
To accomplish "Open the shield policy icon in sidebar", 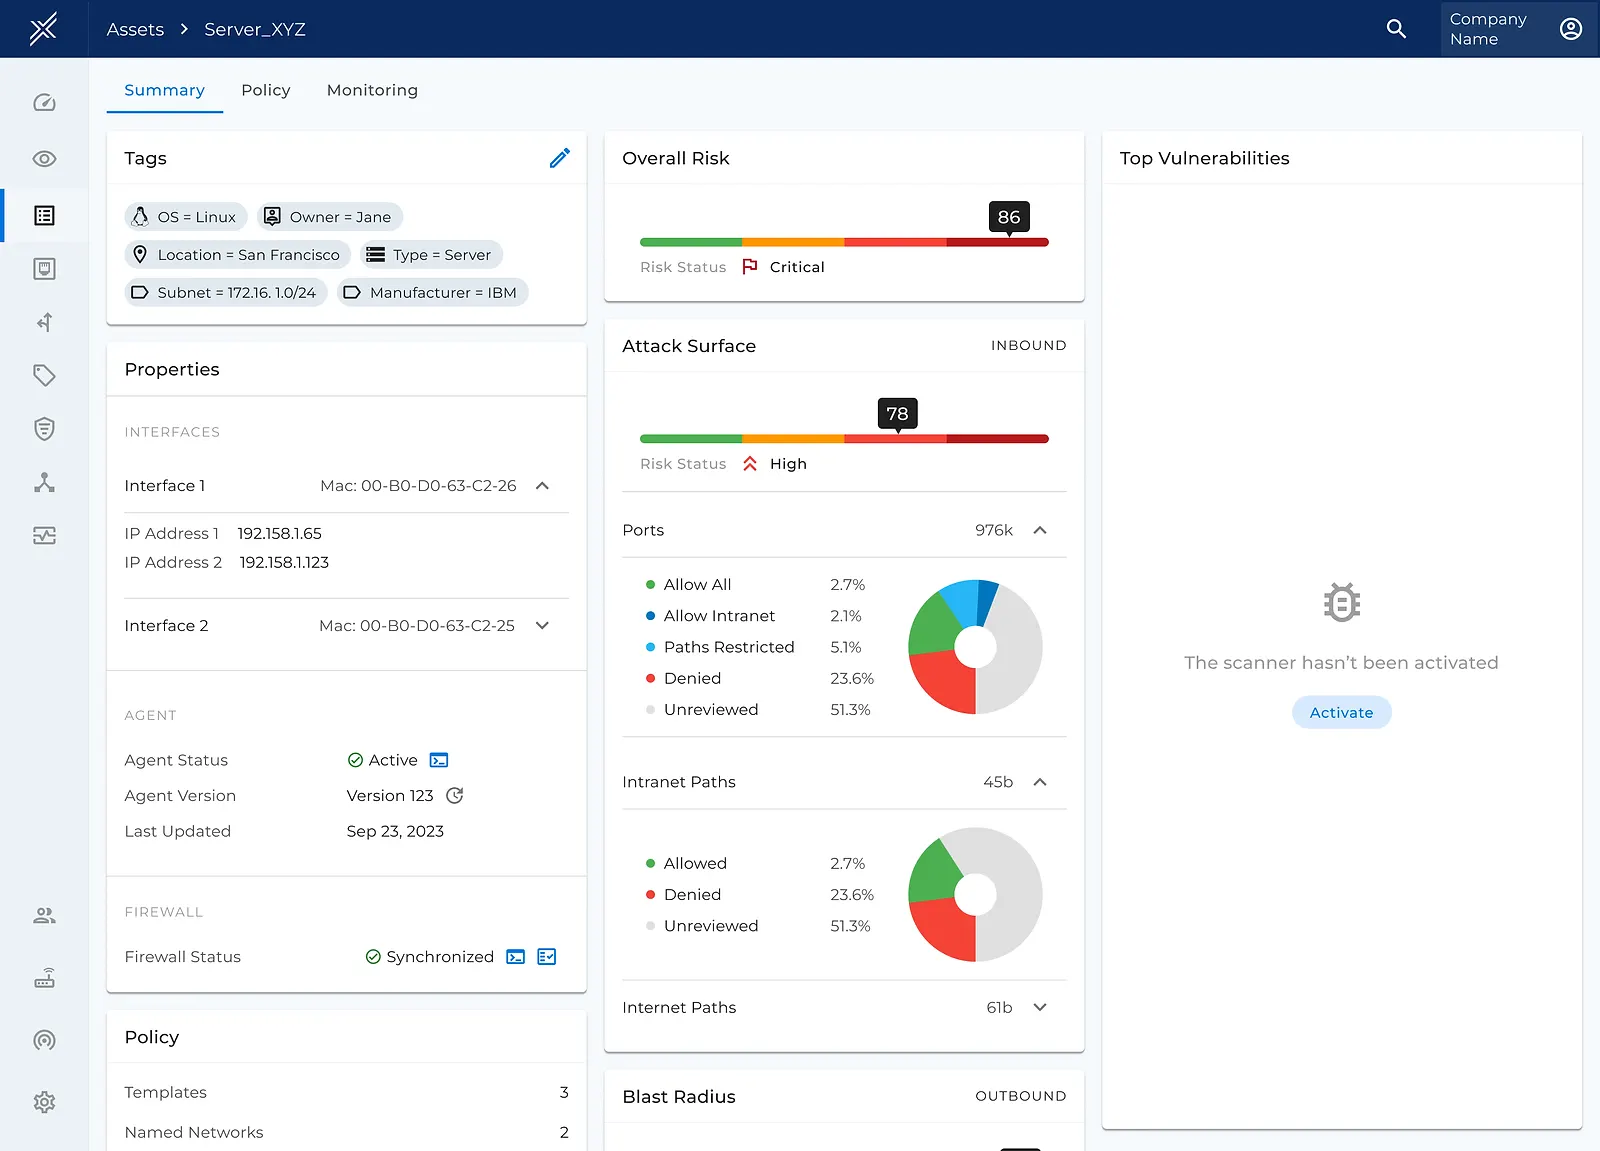I will tap(44, 429).
